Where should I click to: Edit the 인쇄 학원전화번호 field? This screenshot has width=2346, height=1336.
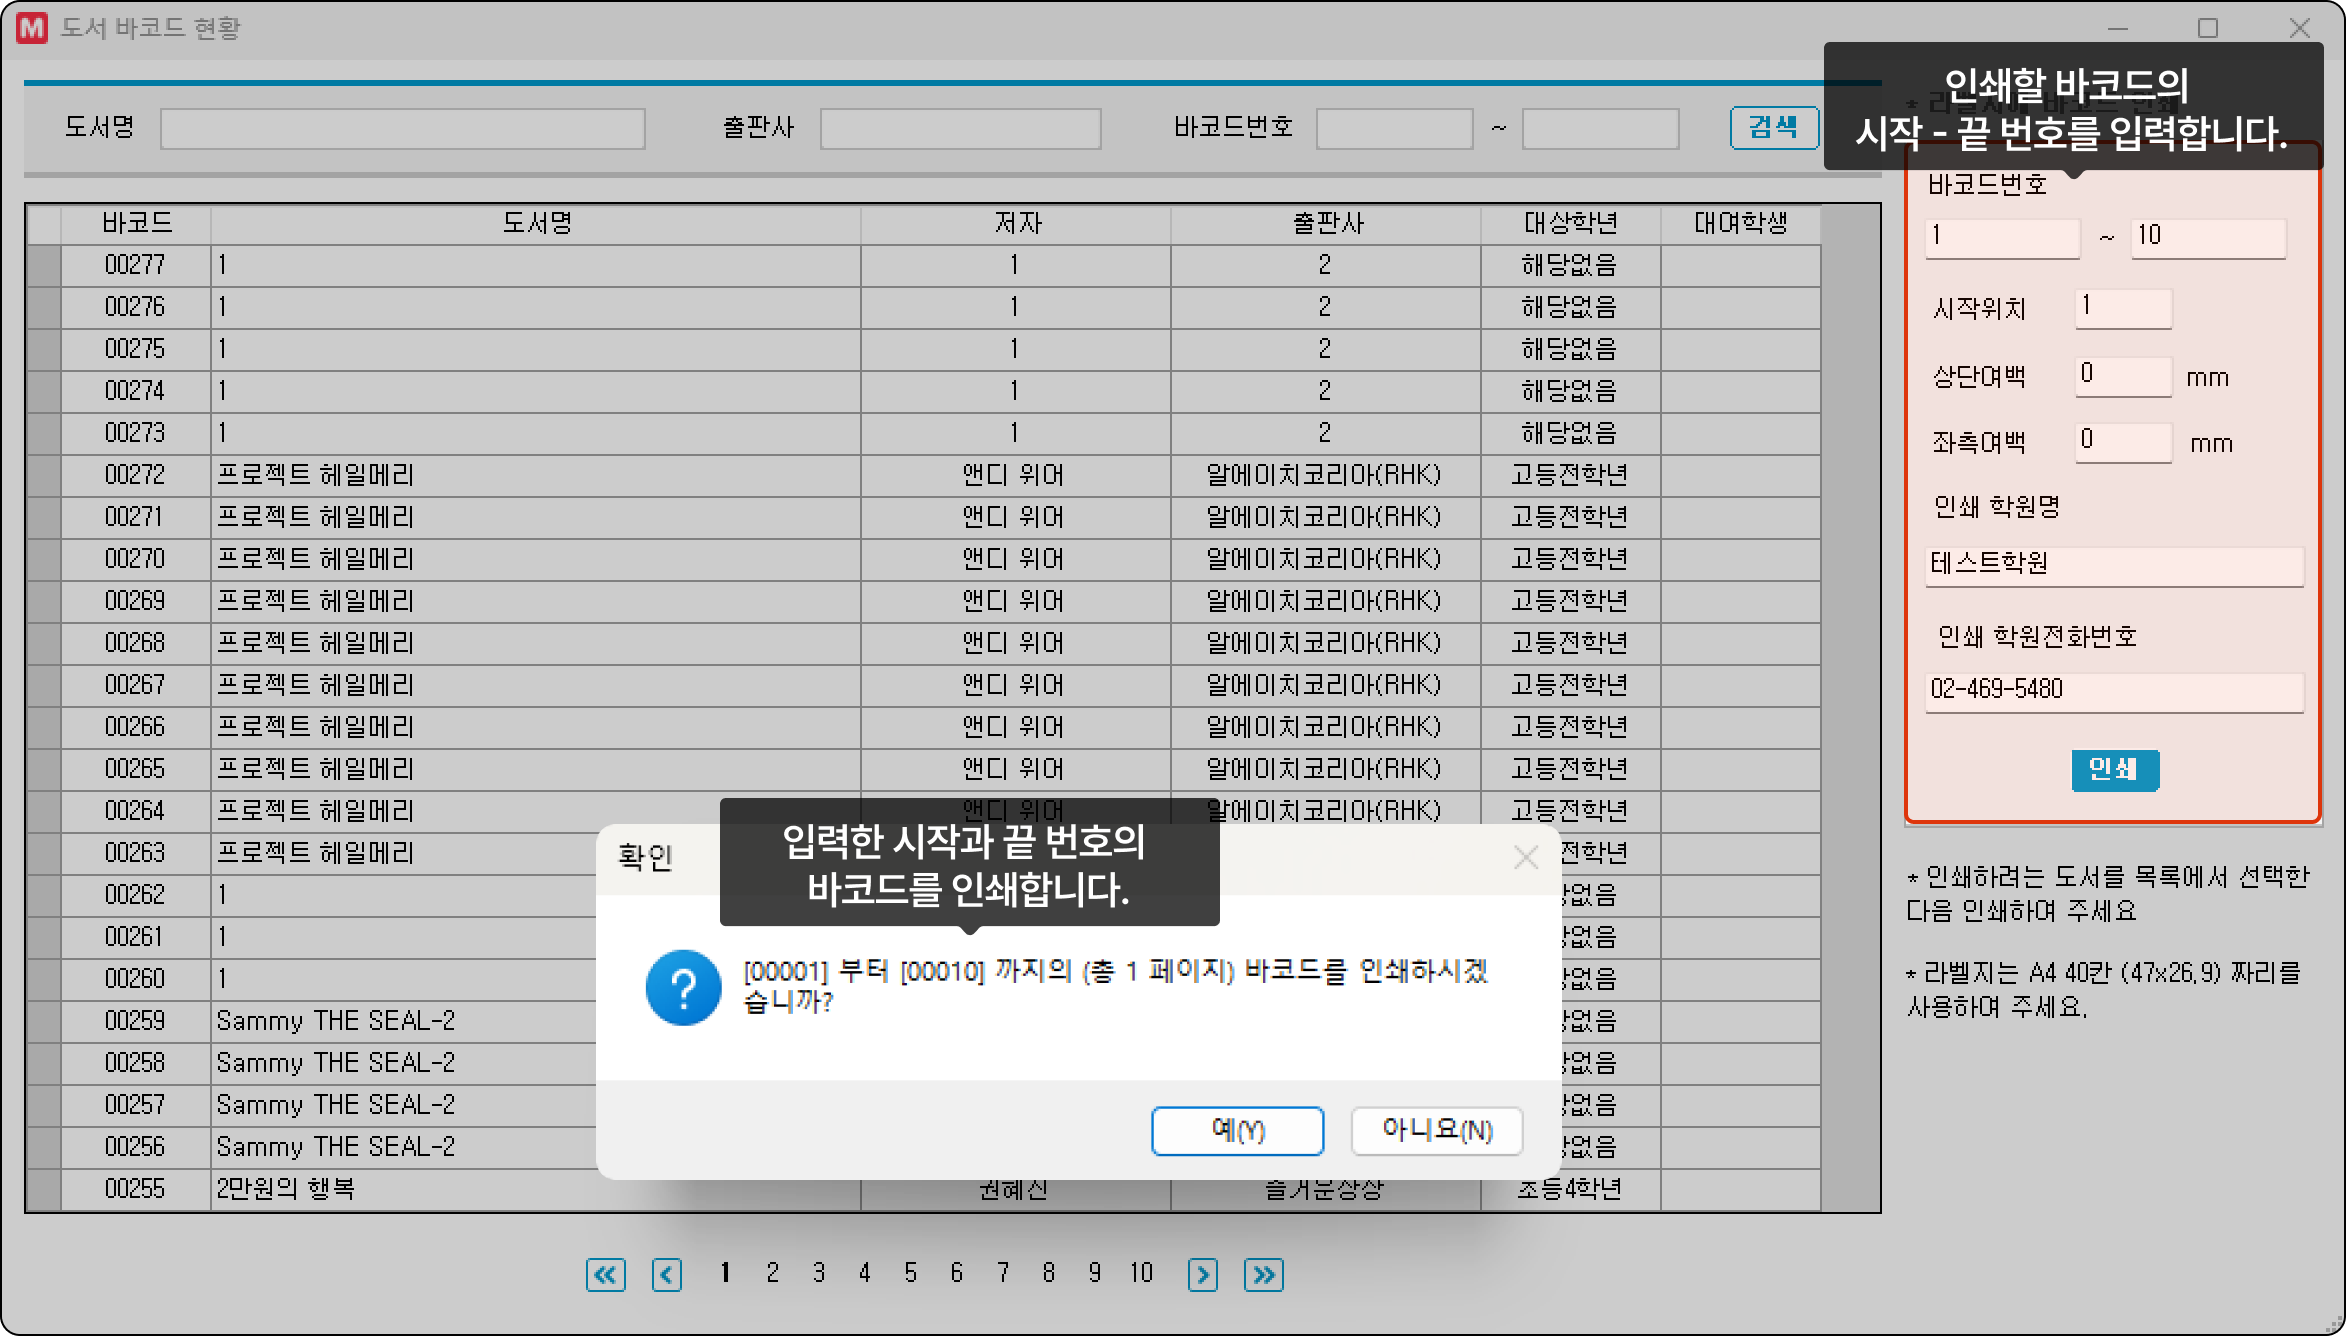point(2113,690)
